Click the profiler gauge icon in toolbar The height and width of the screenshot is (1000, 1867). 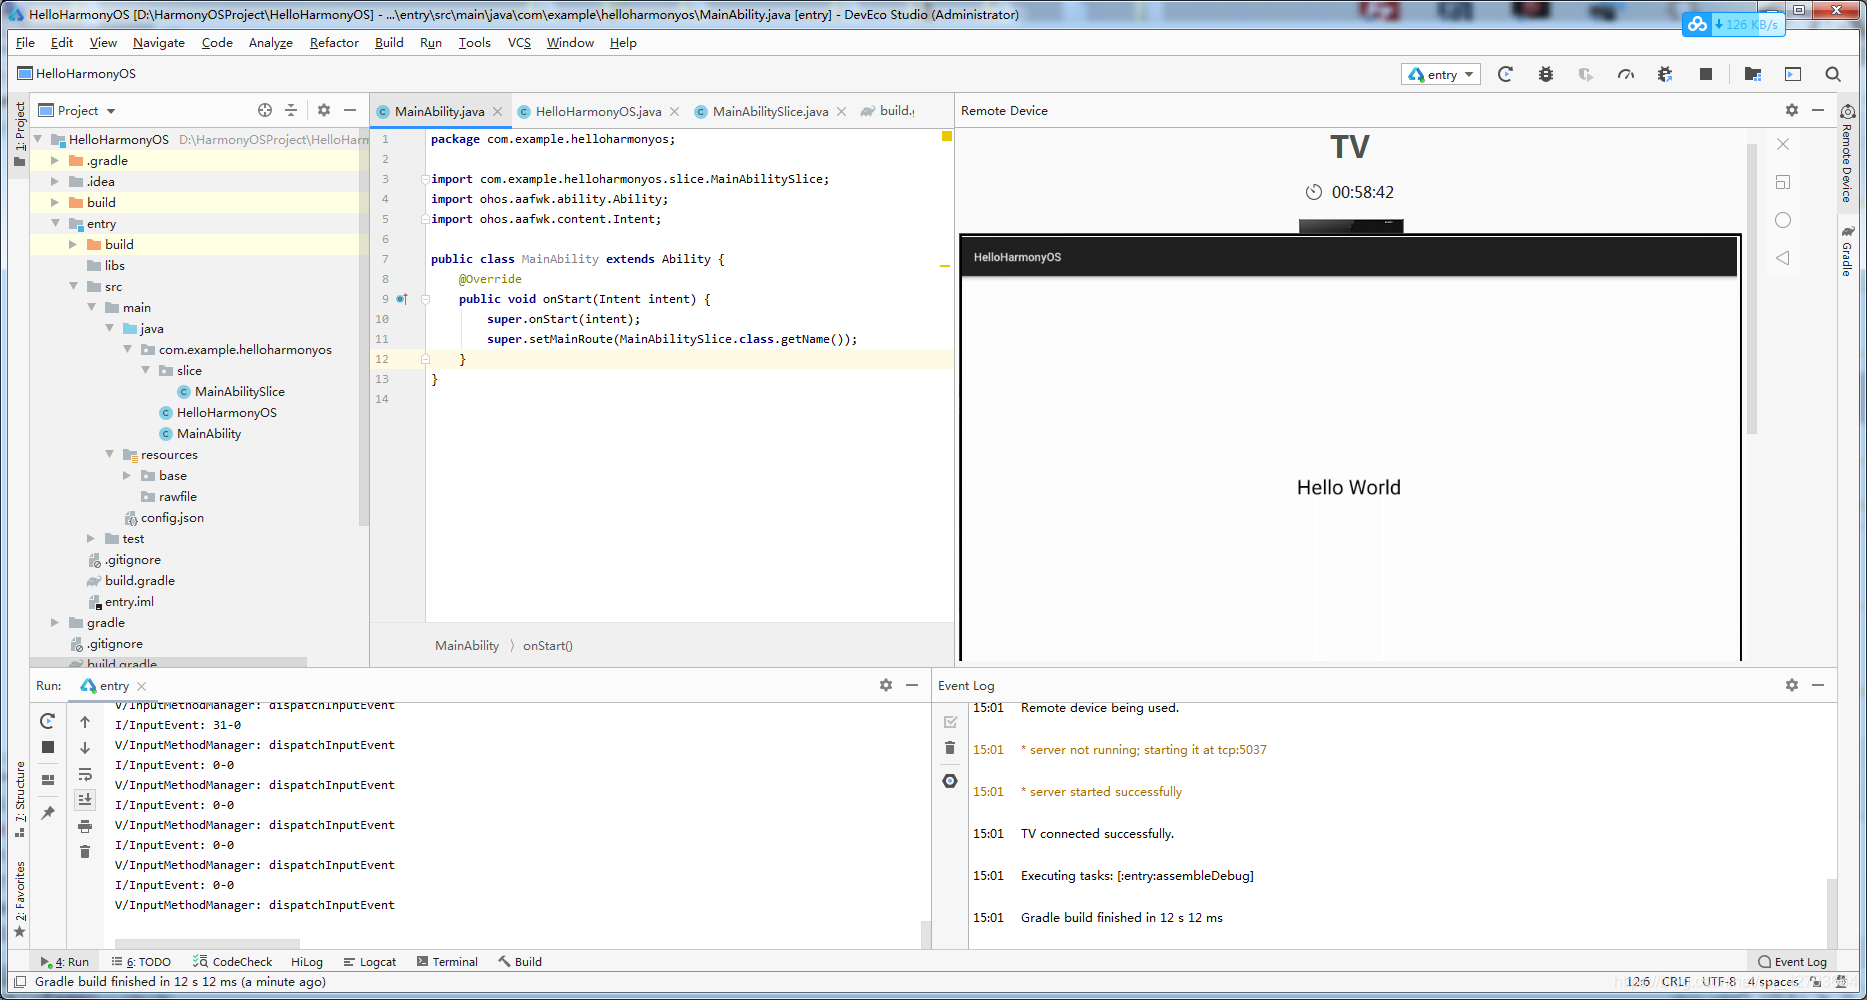(x=1626, y=74)
